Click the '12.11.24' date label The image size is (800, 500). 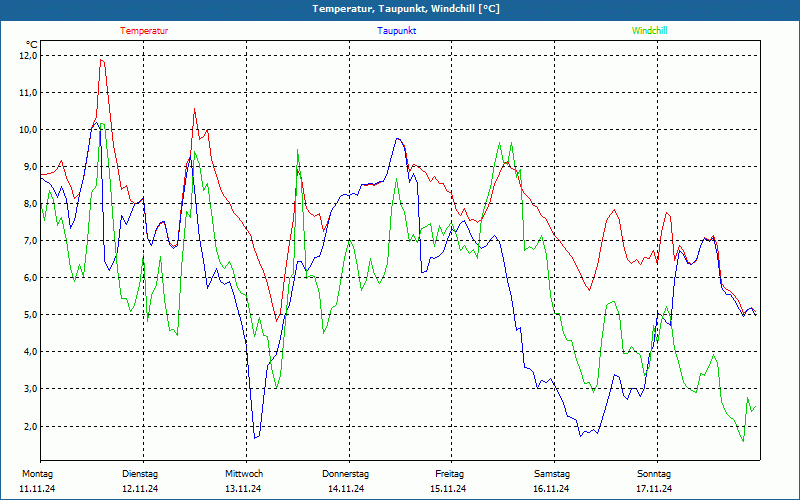pyautogui.click(x=140, y=489)
